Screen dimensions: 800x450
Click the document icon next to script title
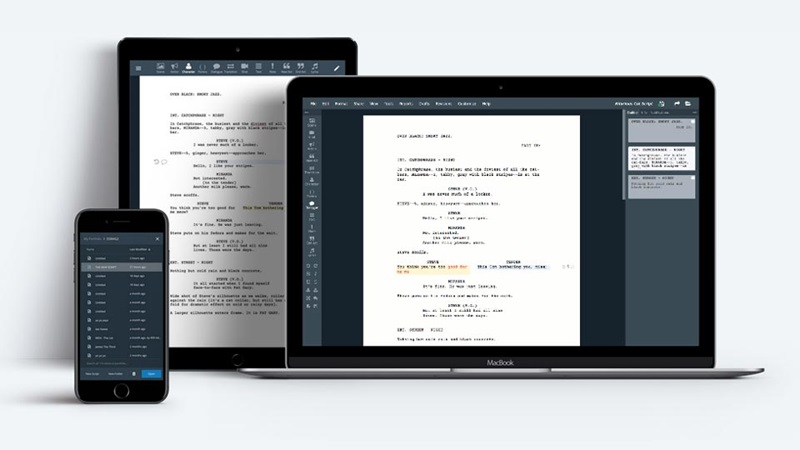point(661,104)
